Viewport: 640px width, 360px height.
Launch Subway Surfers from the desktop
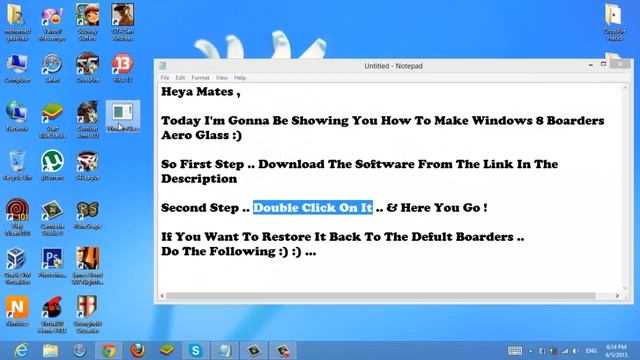coord(87,22)
